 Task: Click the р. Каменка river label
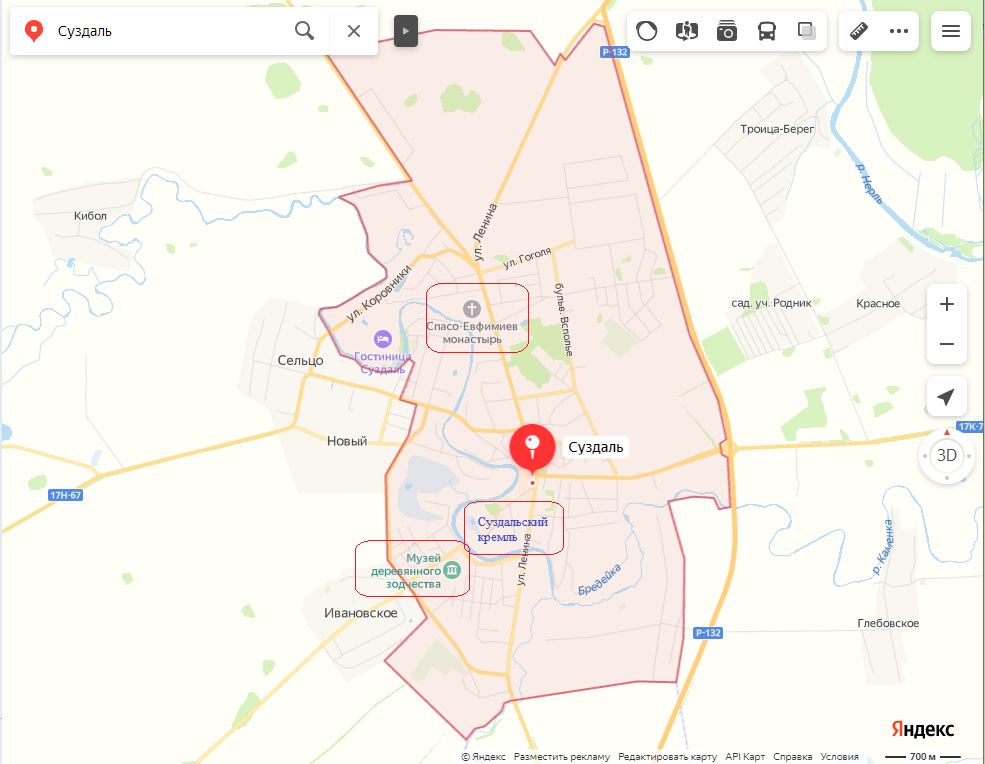883,547
